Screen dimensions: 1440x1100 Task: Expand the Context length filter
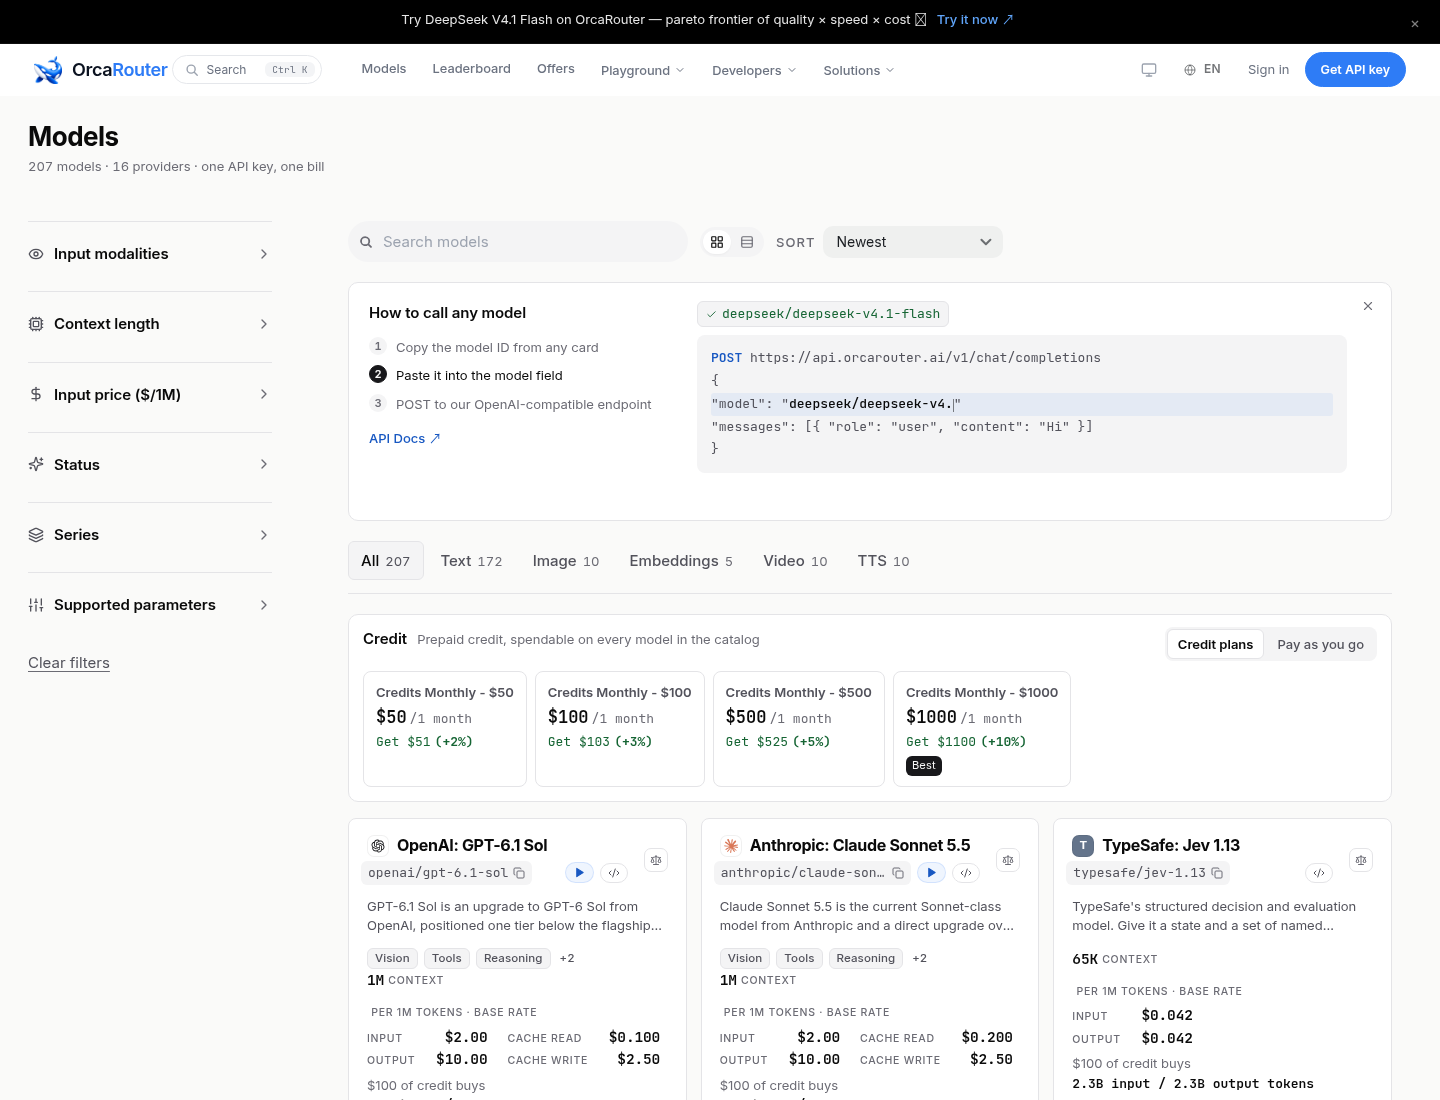click(x=150, y=324)
